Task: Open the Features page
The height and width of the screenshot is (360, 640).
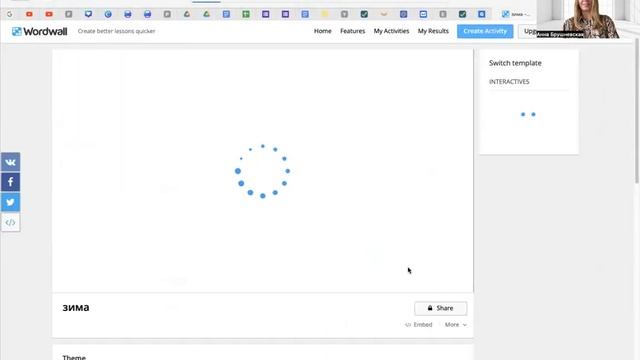Action: point(353,31)
